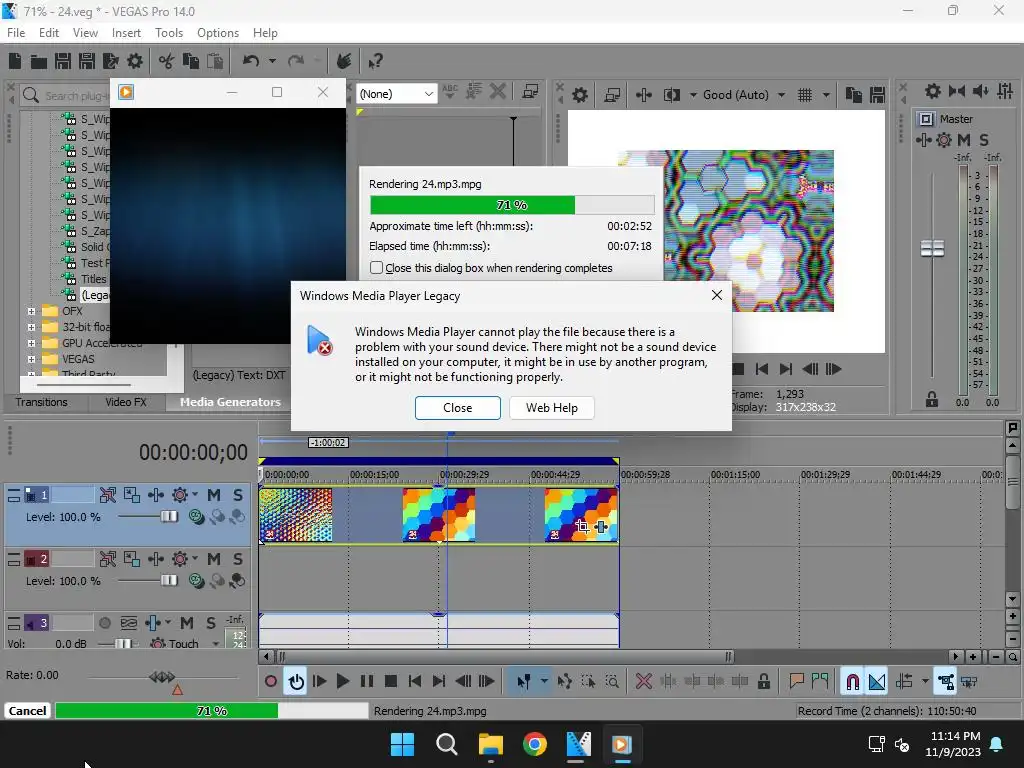
Task: Click the Play button in transport bar
Action: 342,682
